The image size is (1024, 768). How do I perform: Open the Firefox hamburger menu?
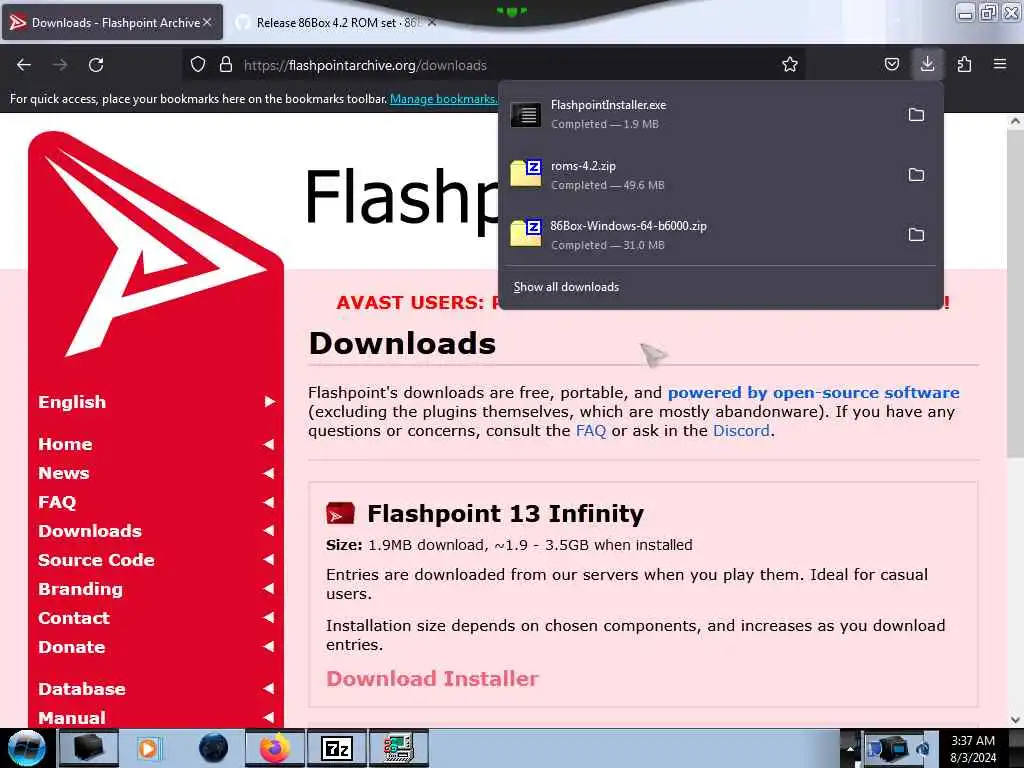[1000, 65]
